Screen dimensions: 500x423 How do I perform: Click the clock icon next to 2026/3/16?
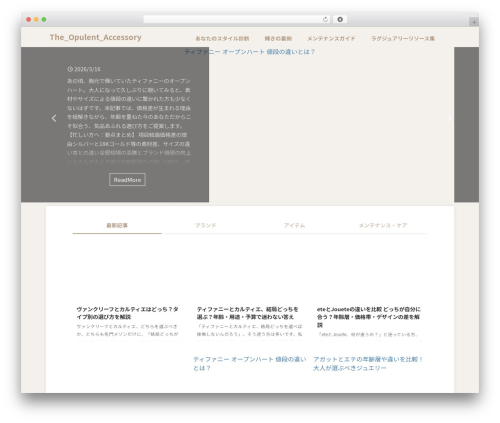[70, 69]
